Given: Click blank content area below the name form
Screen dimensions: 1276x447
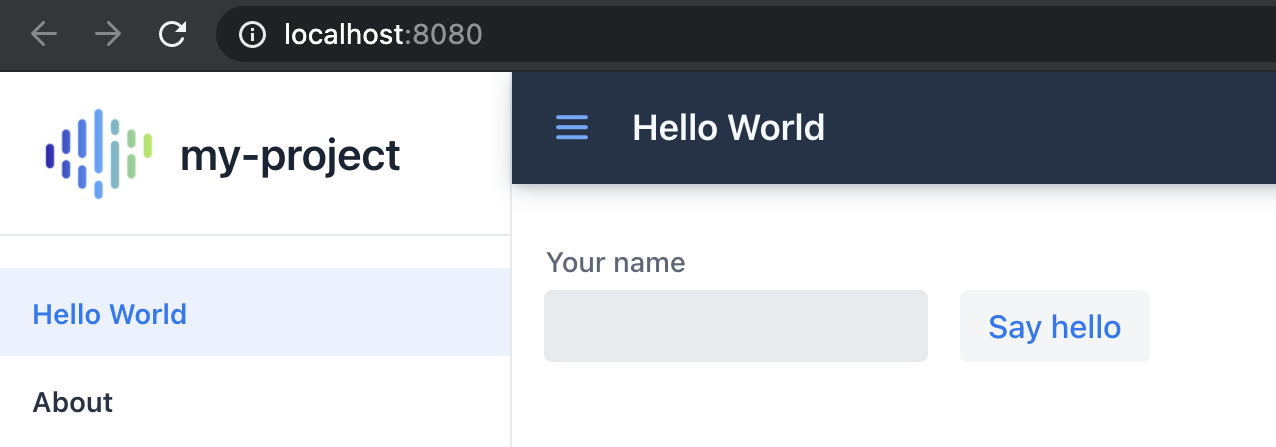Looking at the screenshot, I should pos(890,410).
